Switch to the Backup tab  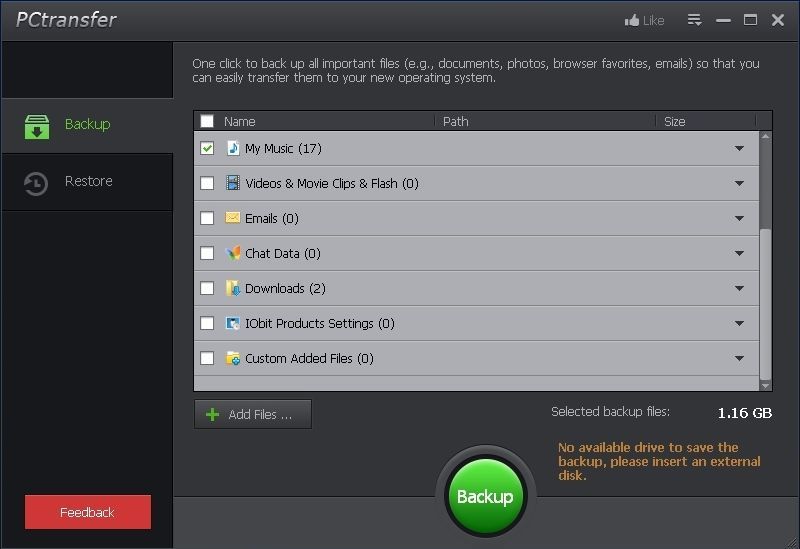click(x=87, y=126)
